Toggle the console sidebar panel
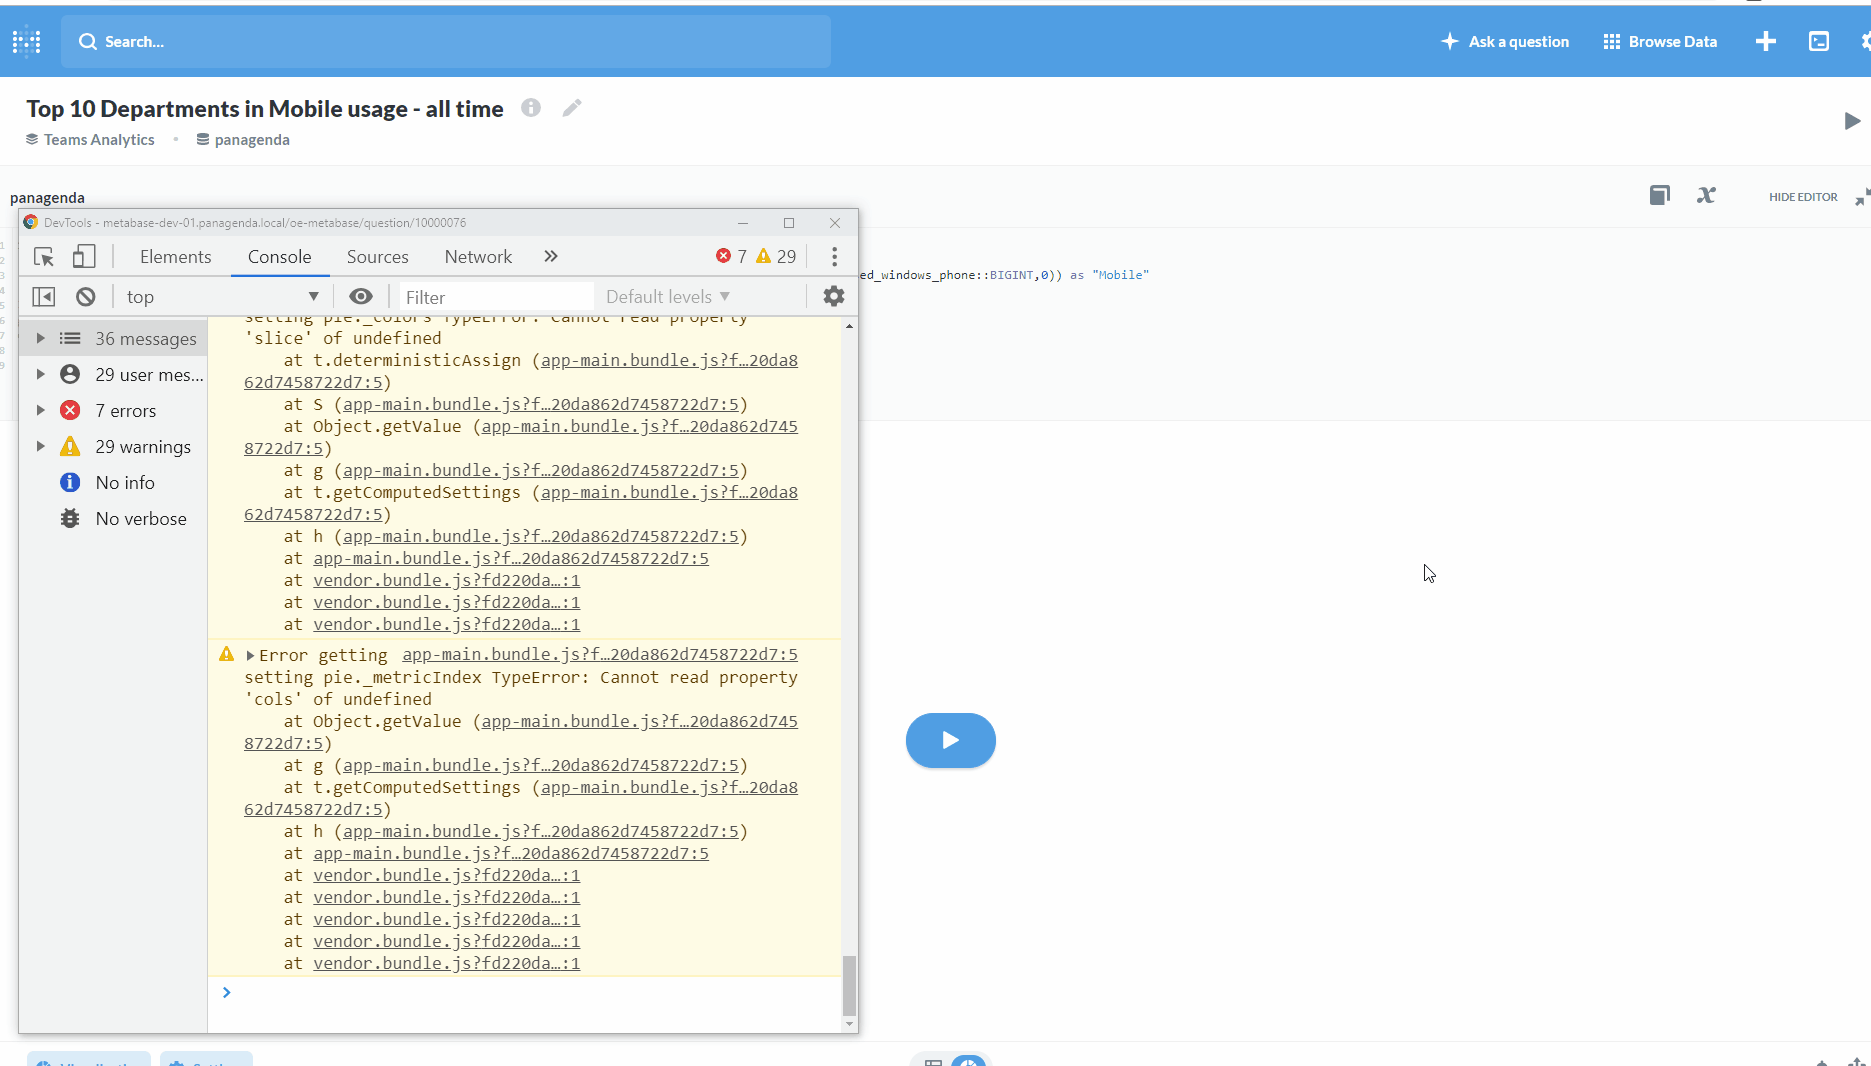The width and height of the screenshot is (1871, 1066). 43,296
